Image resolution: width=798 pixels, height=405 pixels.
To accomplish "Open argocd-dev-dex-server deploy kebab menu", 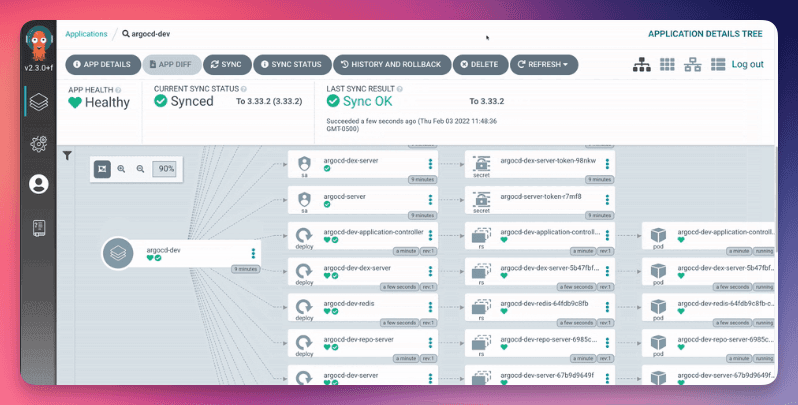I will tap(430, 271).
